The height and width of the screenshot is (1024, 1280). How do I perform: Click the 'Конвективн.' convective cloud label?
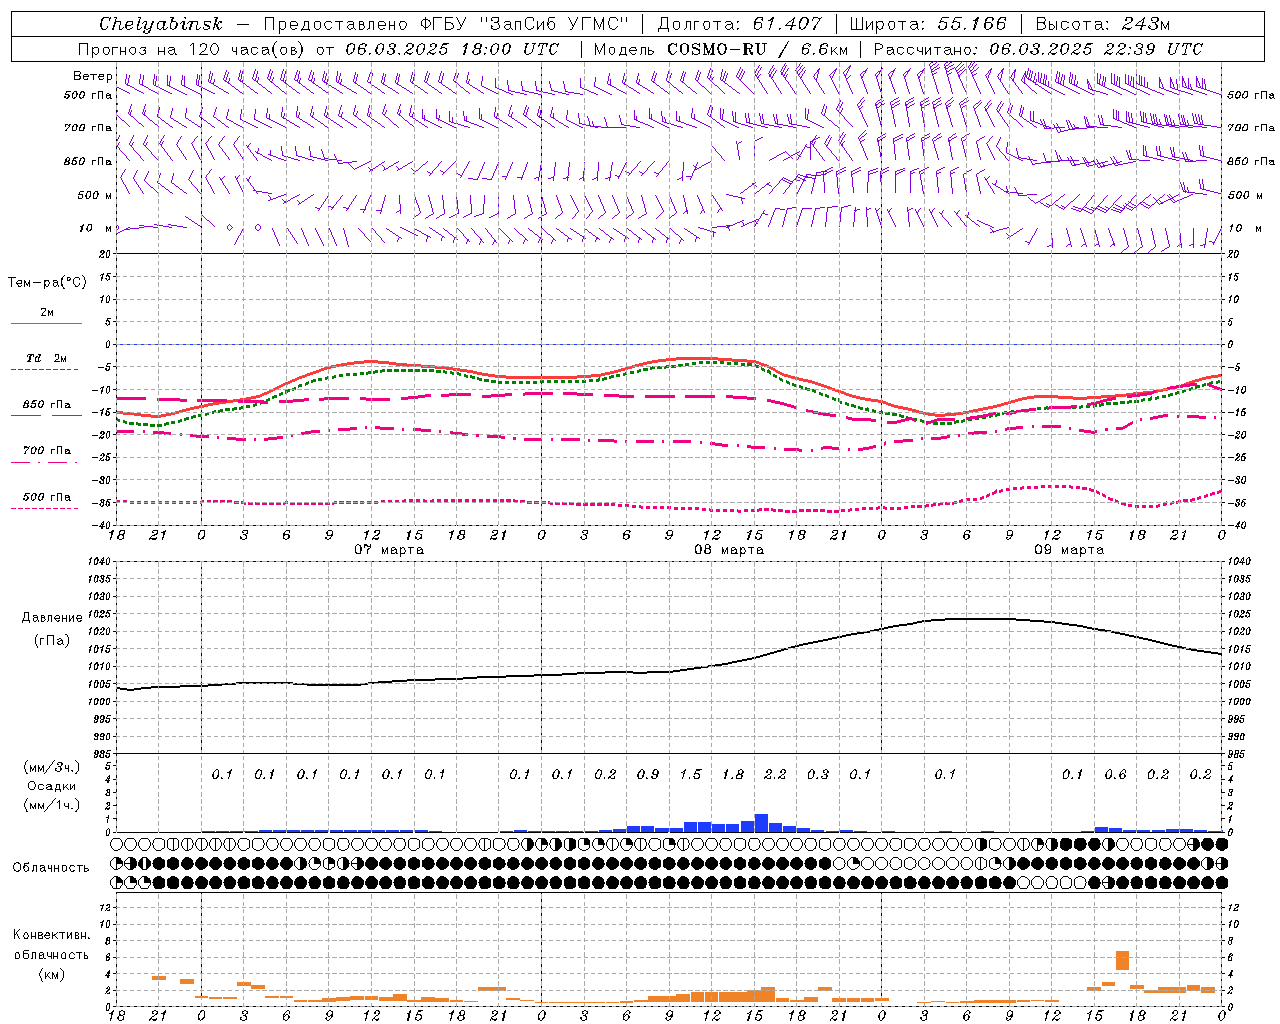click(x=51, y=935)
